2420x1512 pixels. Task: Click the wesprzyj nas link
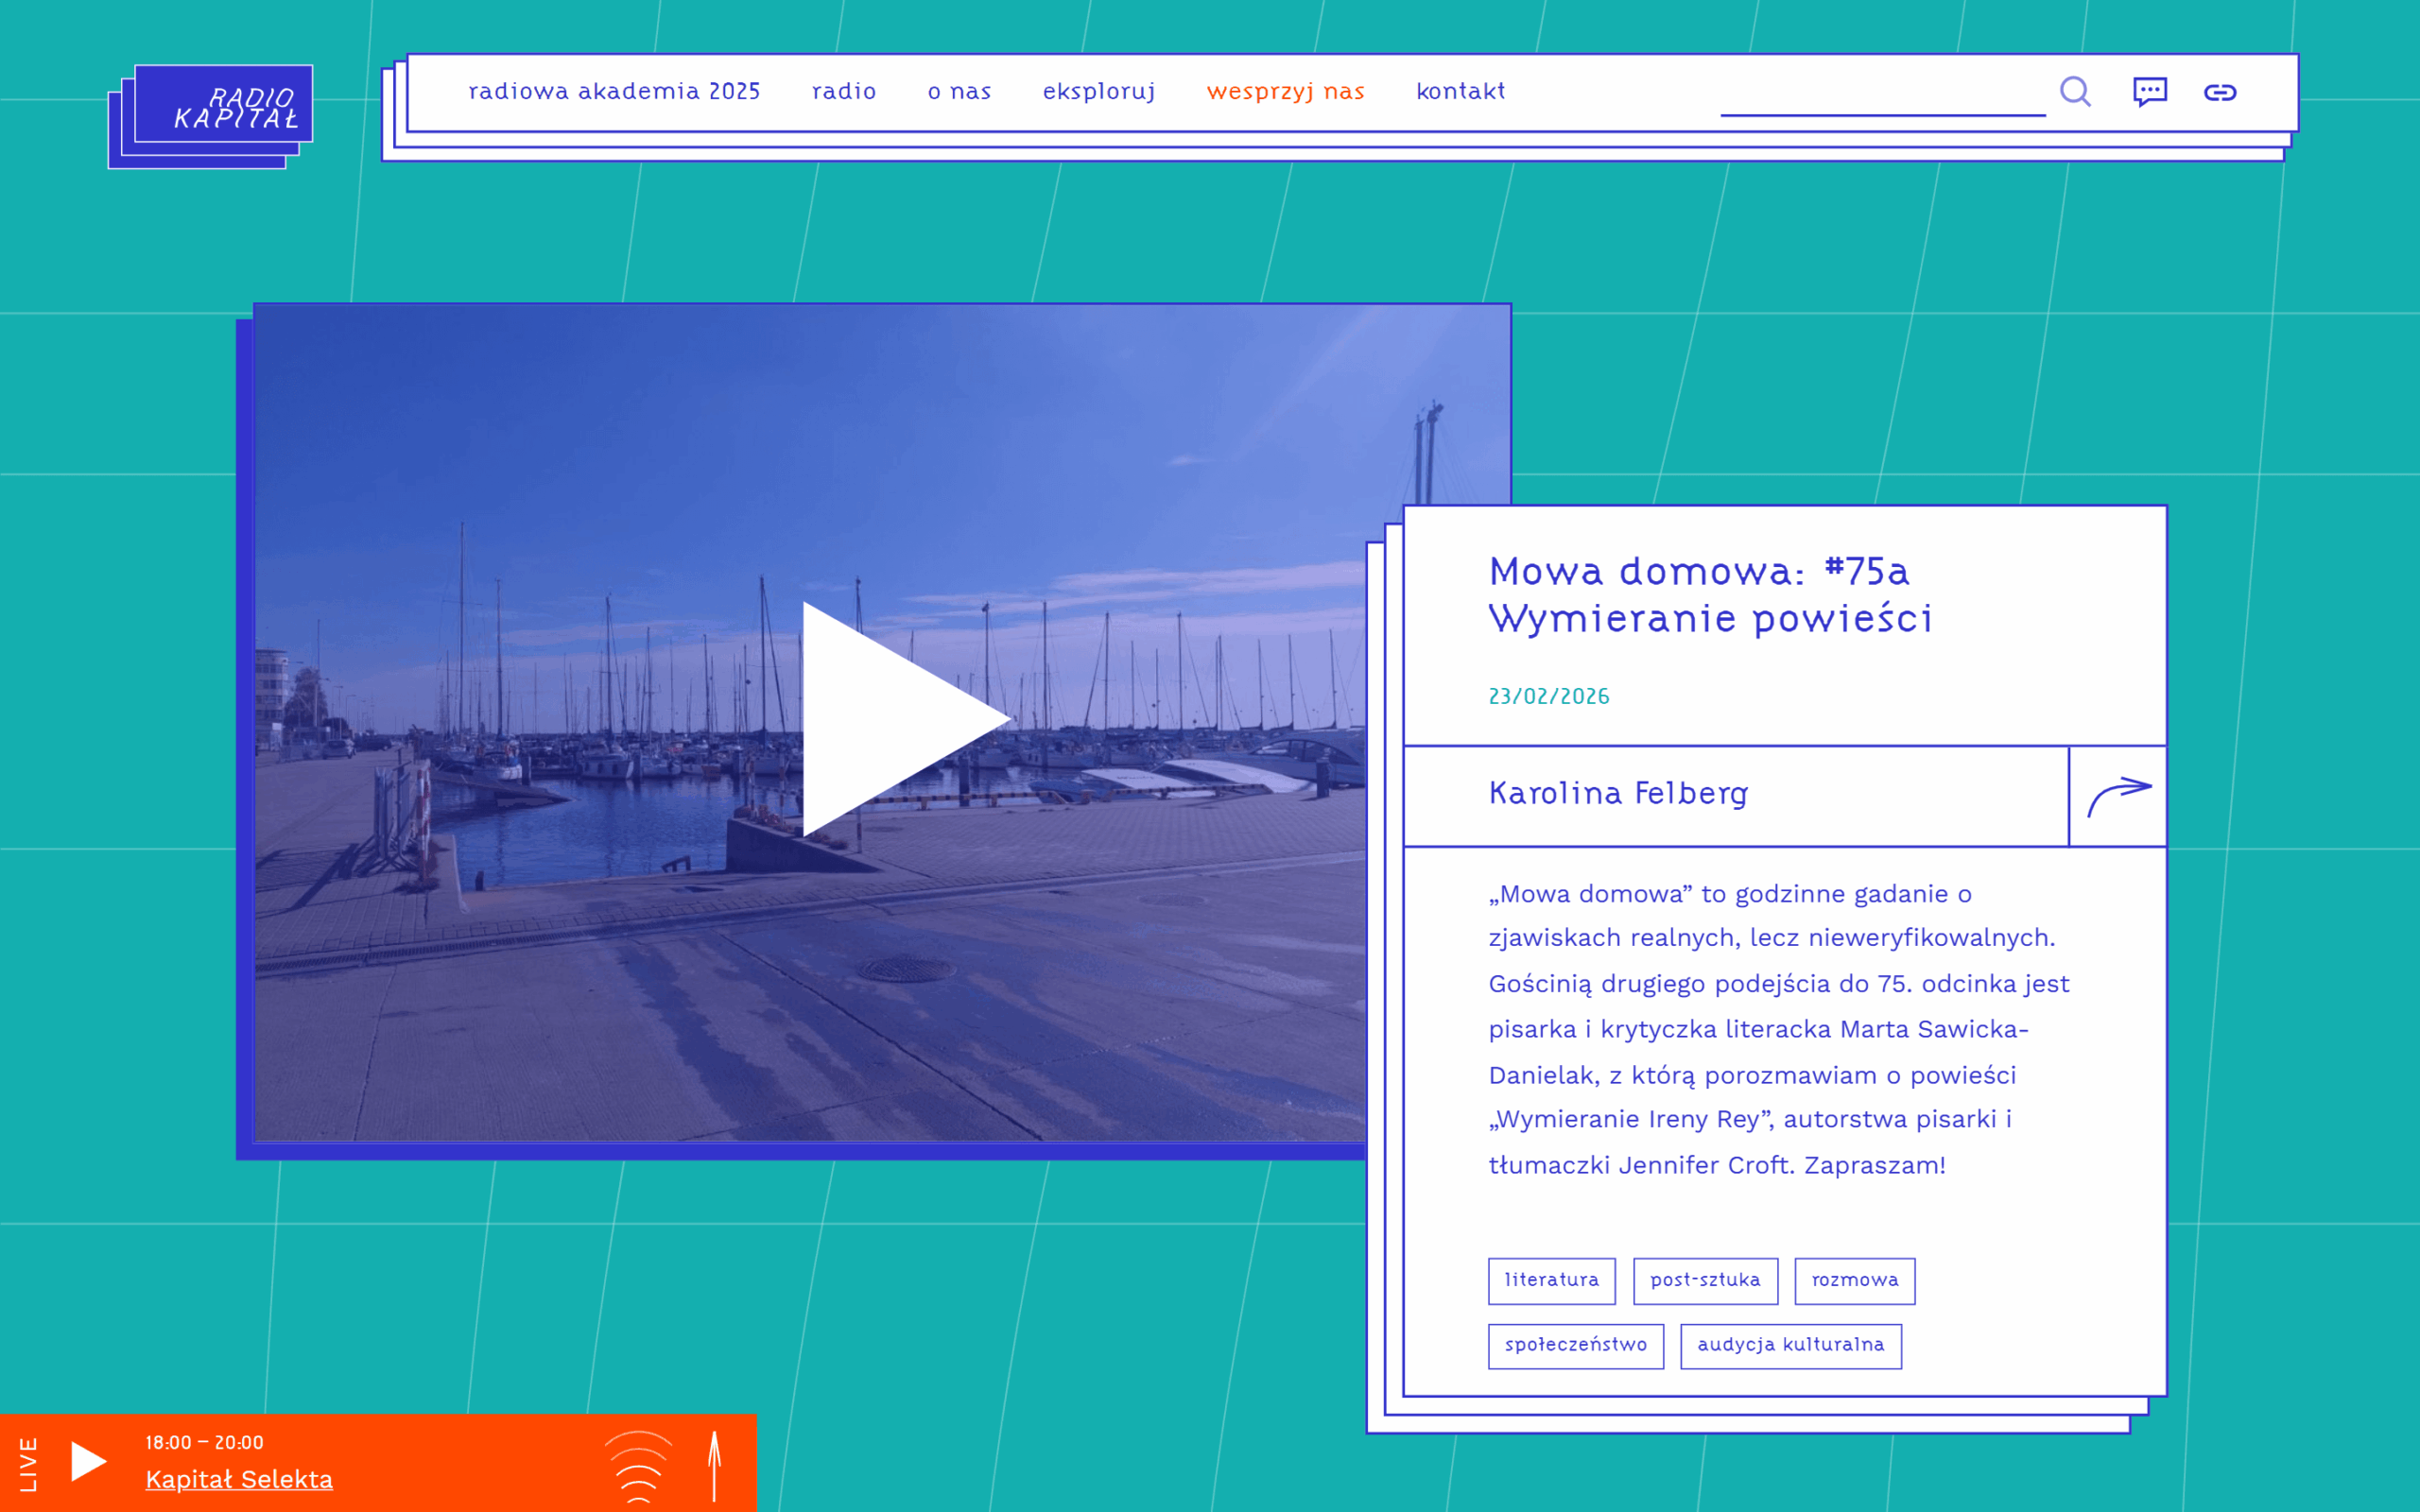(x=1285, y=92)
